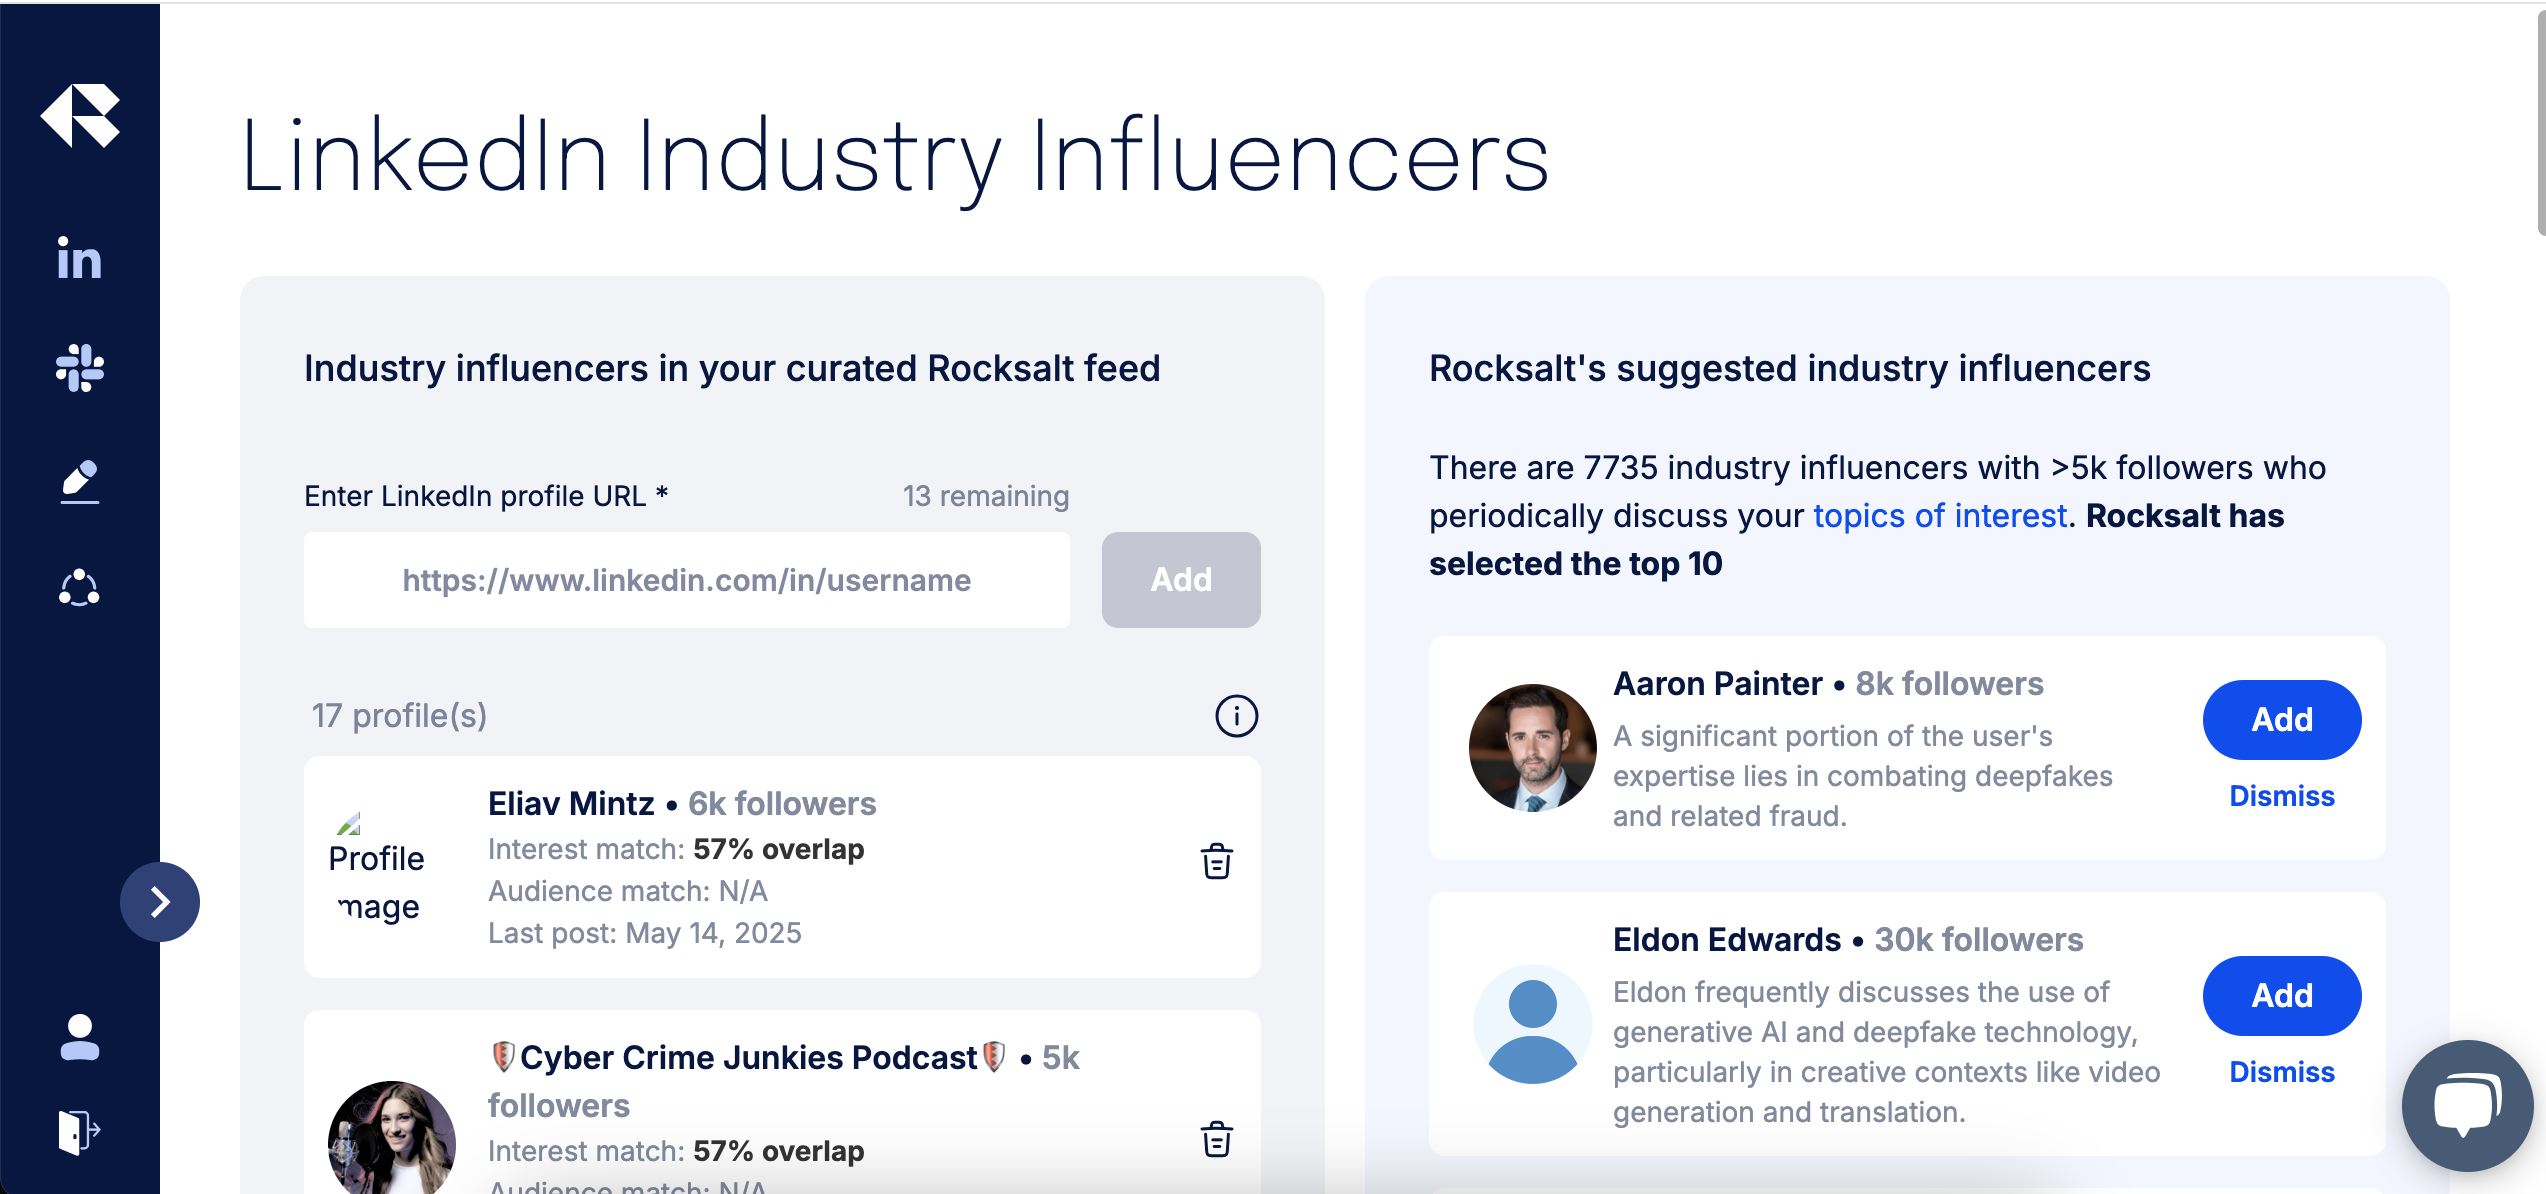2546x1194 pixels.
Task: Click the Cyber Crime Junkies Podcast name
Action: pos(748,1058)
